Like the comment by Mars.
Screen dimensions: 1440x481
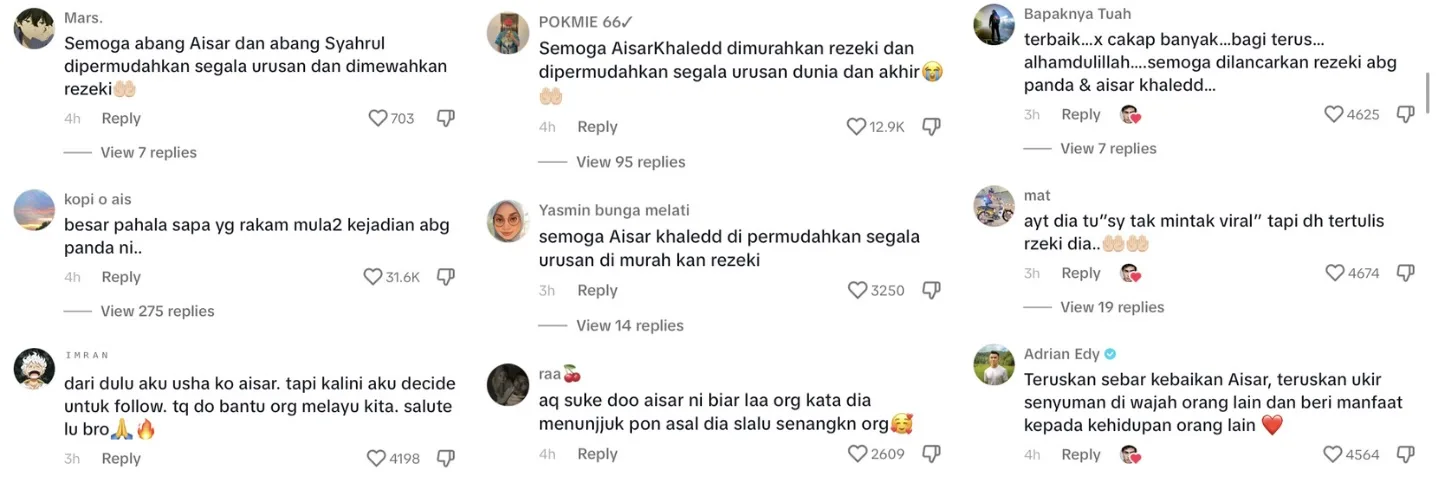pyautogui.click(x=378, y=118)
